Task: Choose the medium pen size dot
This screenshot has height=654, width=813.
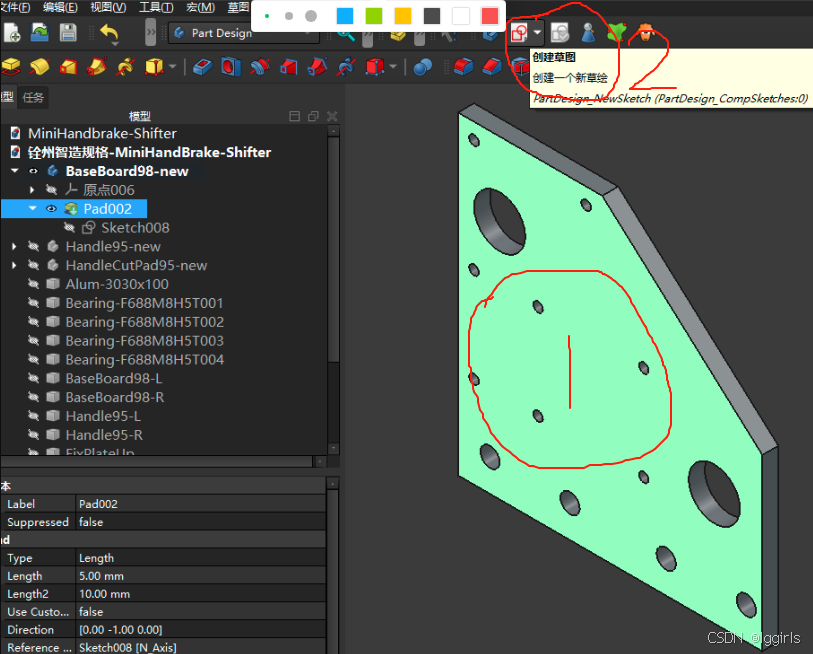Action: point(289,16)
